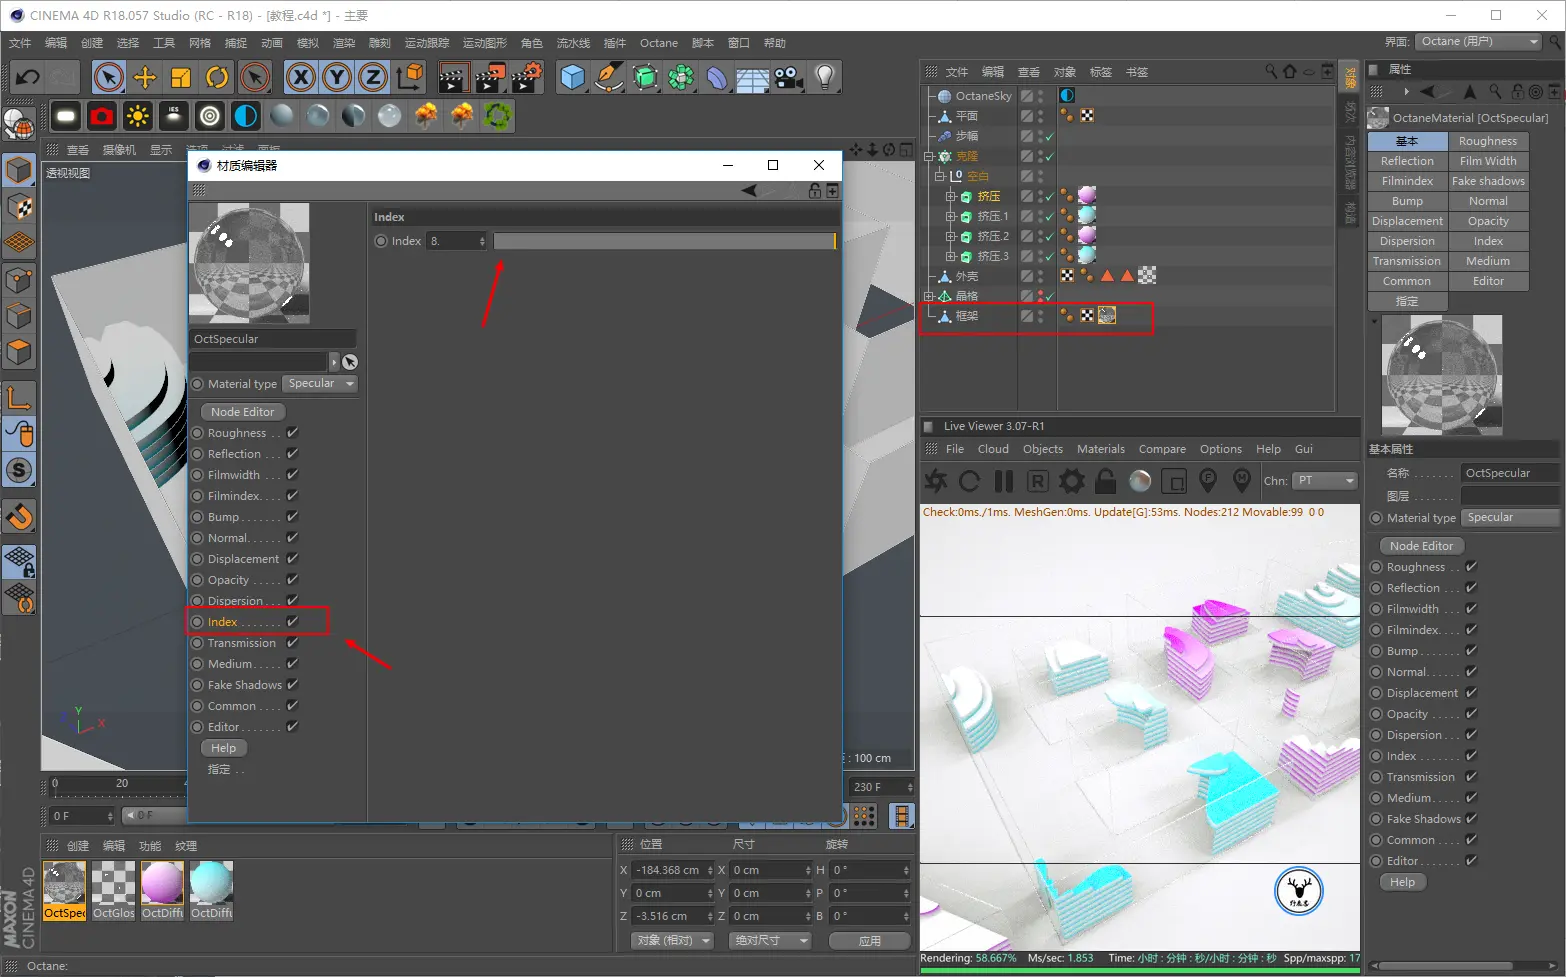Send scene in Live Viewer
The height and width of the screenshot is (977, 1566).
point(936,481)
